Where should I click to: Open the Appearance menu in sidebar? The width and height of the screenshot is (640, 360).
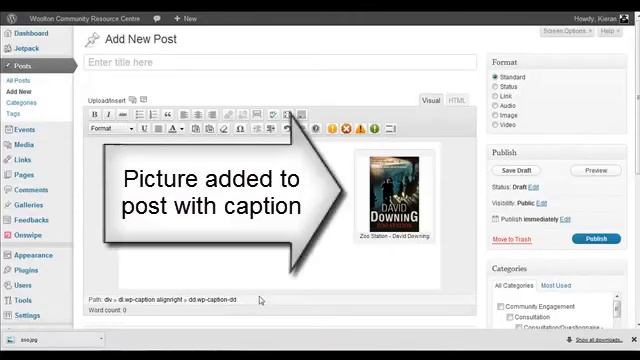tap(33, 255)
